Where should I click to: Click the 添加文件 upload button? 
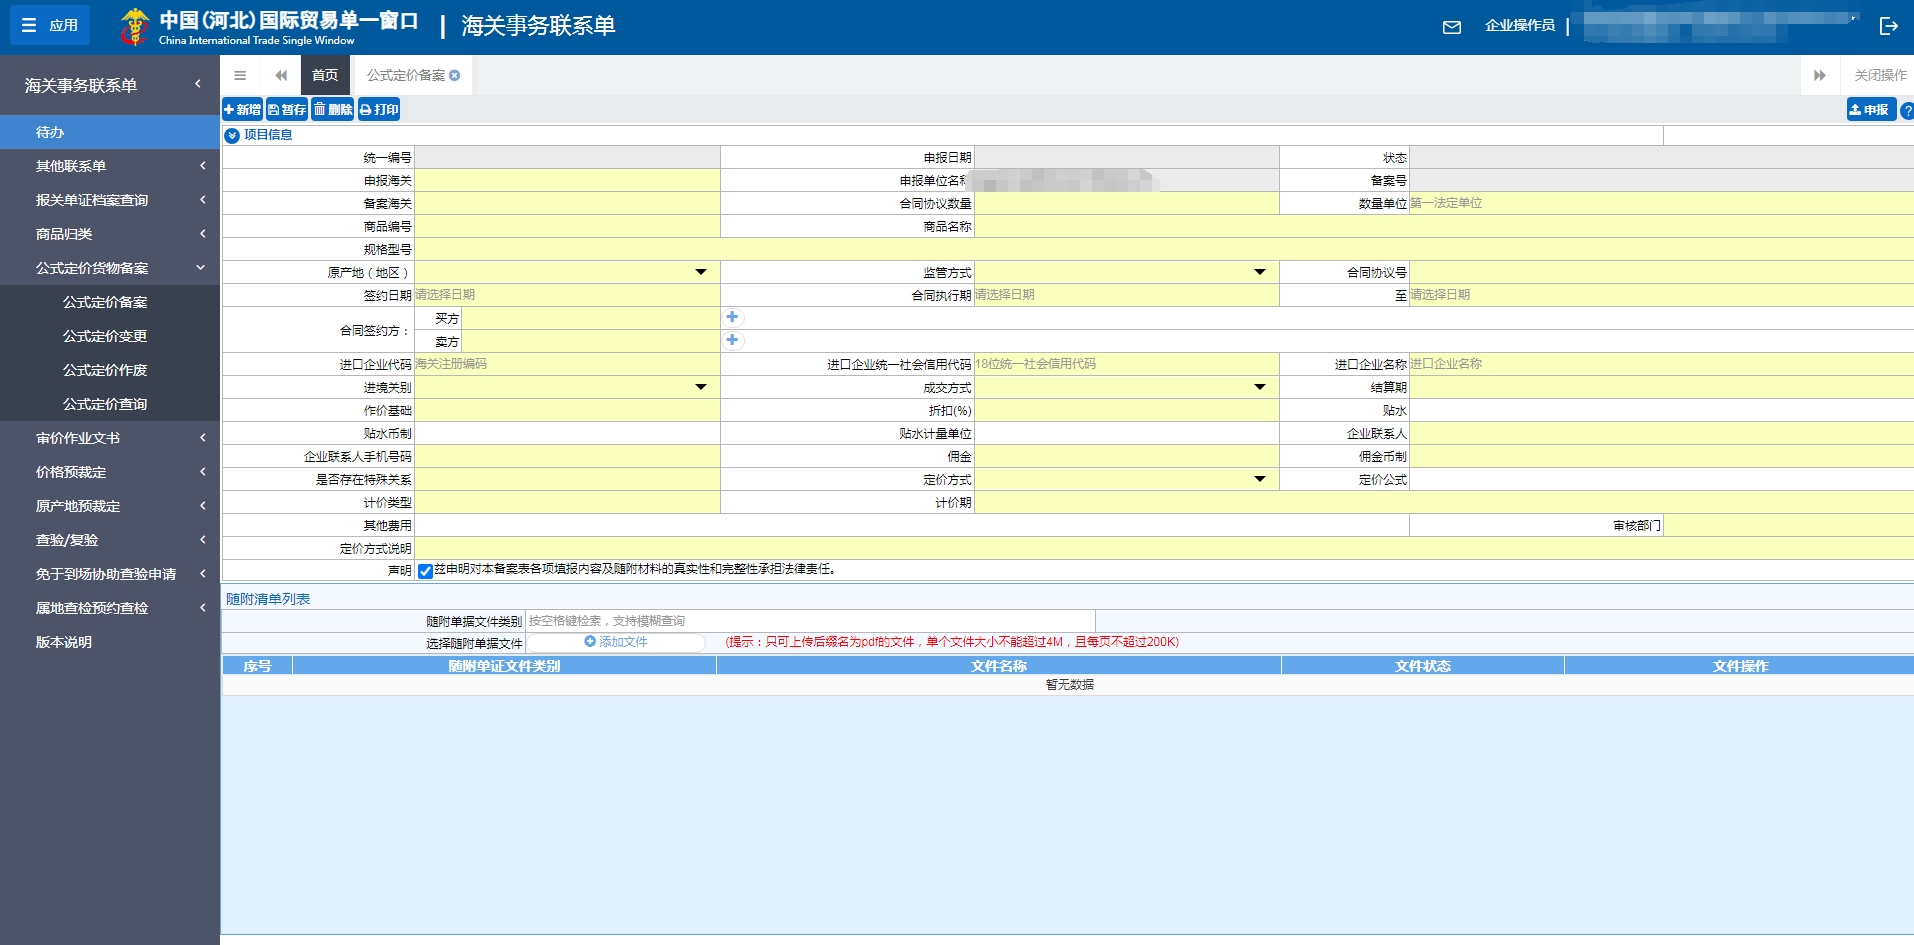(x=616, y=642)
